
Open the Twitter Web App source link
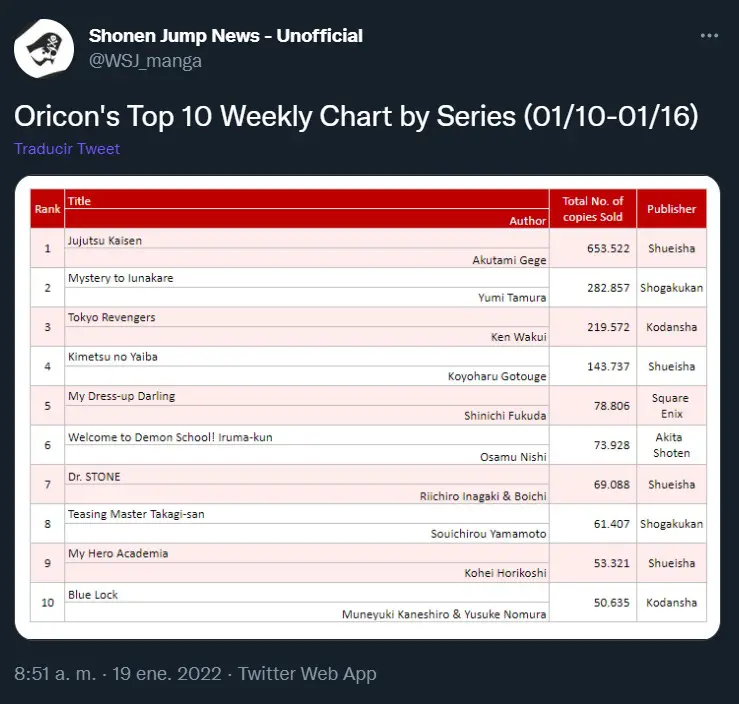click(x=307, y=674)
